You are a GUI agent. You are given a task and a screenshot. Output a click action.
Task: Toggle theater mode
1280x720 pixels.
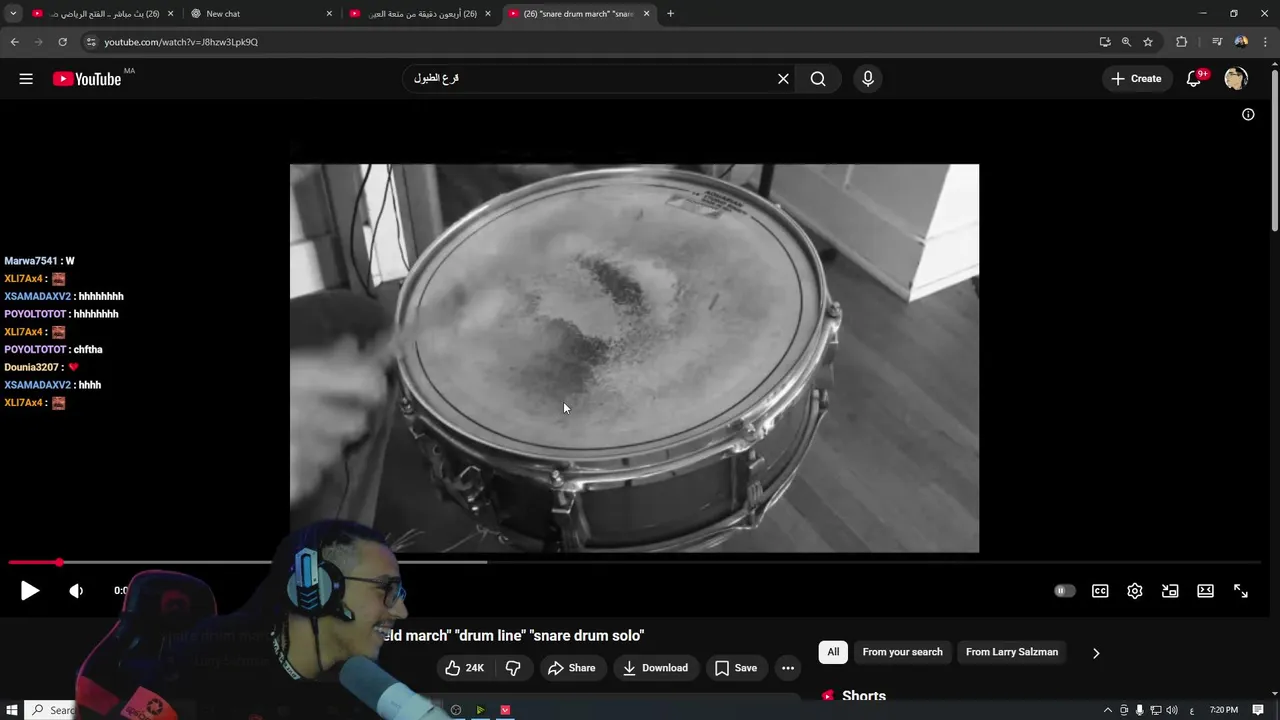click(1205, 591)
